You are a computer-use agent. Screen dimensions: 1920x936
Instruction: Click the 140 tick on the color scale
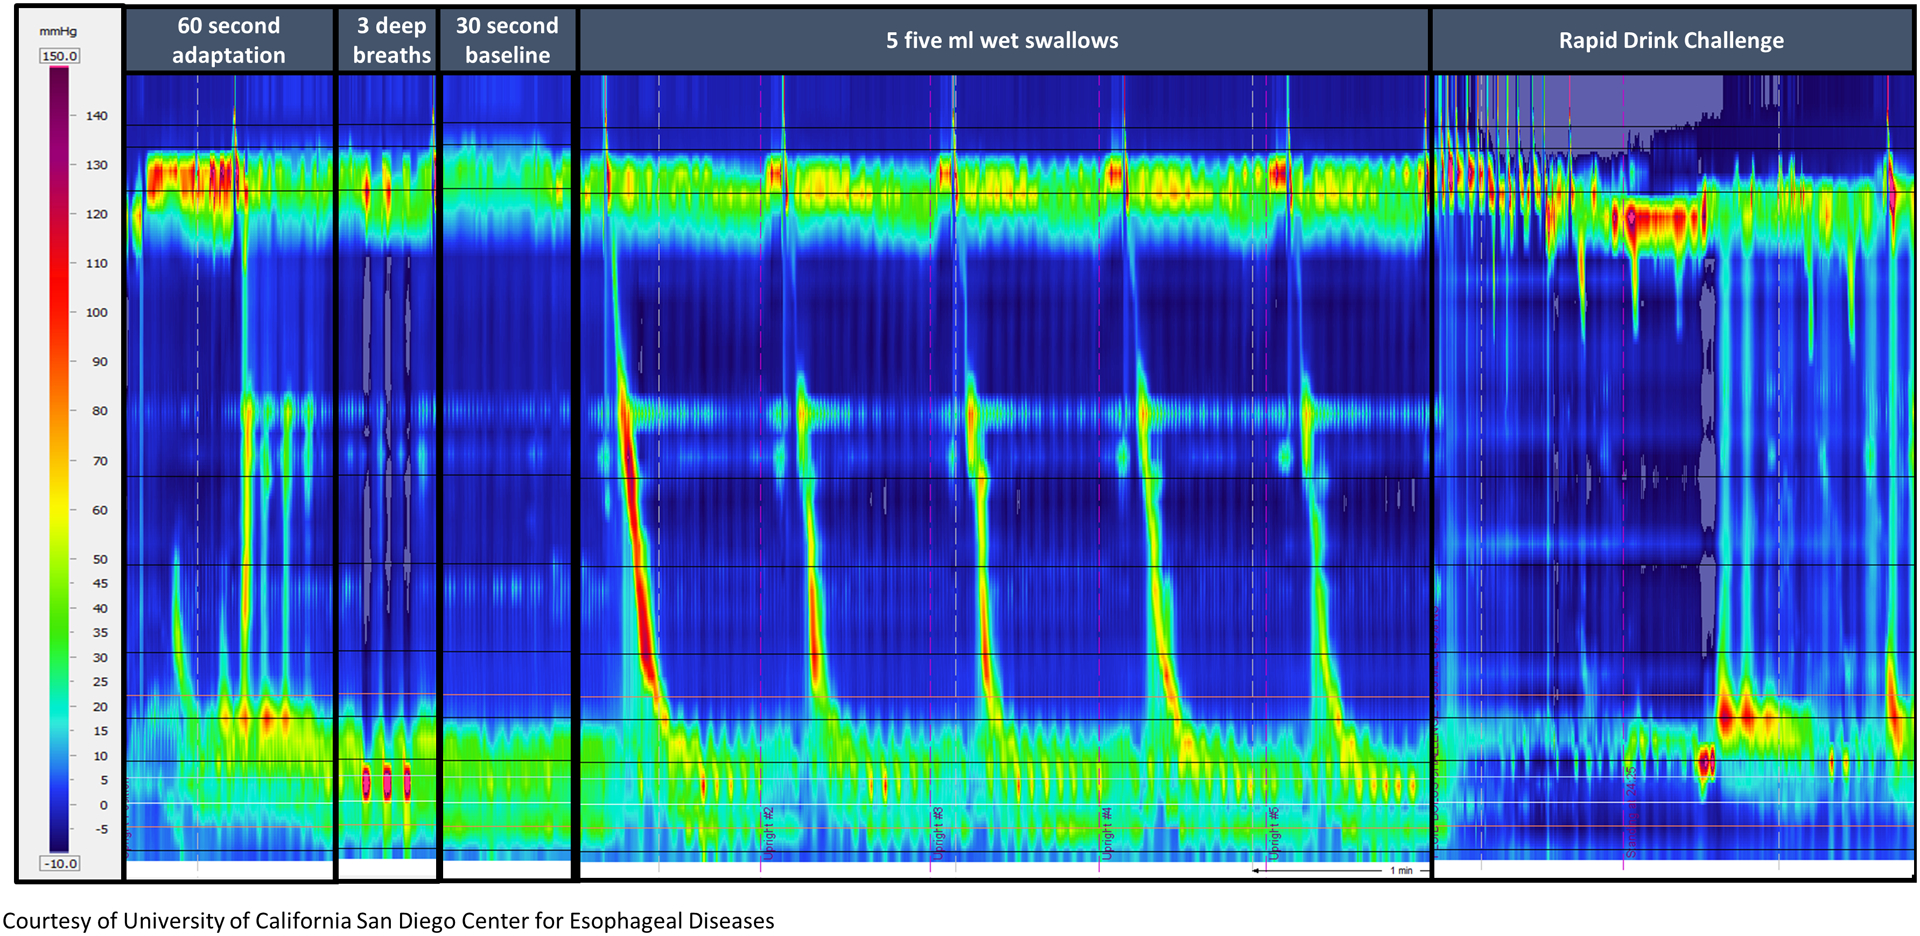[x=96, y=116]
